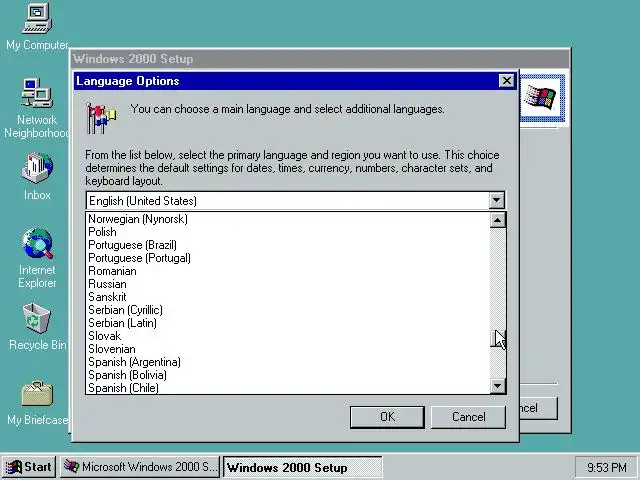The height and width of the screenshot is (480, 640).
Task: Select Portuguese (Portugal)
Action: 288,258
